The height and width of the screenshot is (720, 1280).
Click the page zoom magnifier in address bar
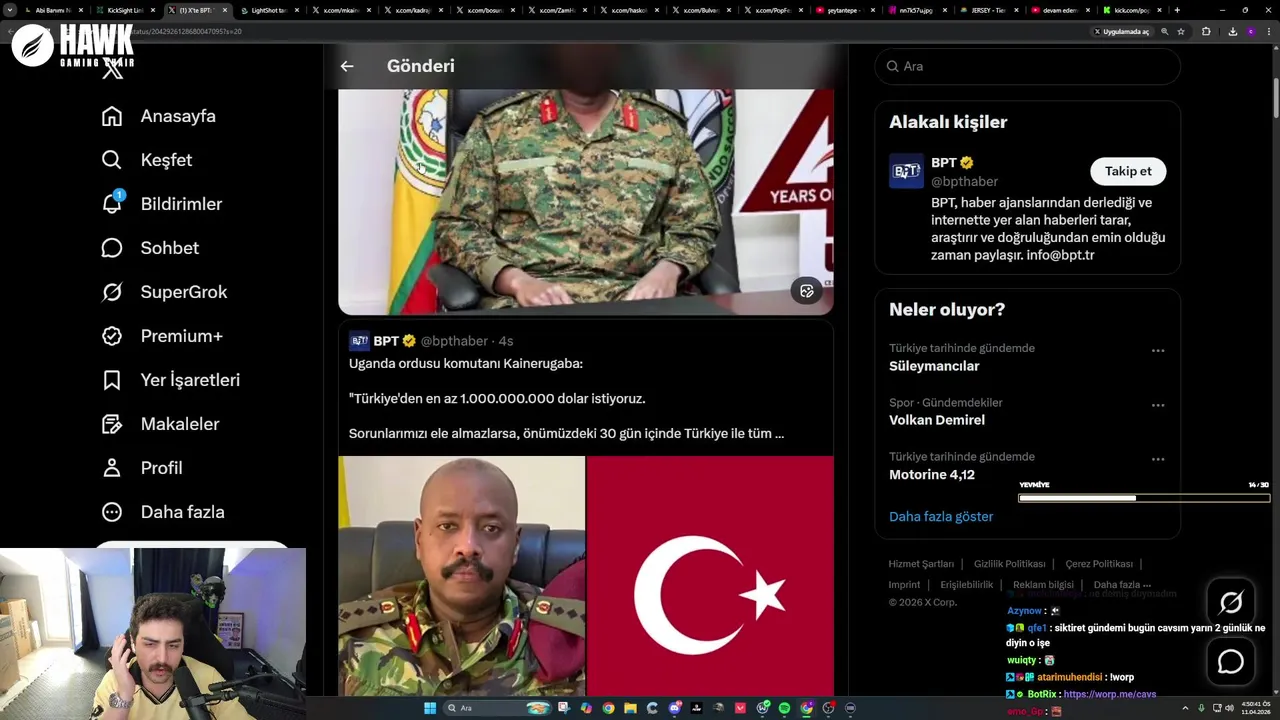click(1165, 31)
